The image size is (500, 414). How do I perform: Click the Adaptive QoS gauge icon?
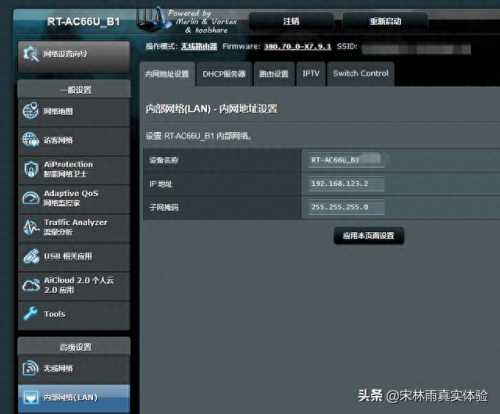coord(31,198)
